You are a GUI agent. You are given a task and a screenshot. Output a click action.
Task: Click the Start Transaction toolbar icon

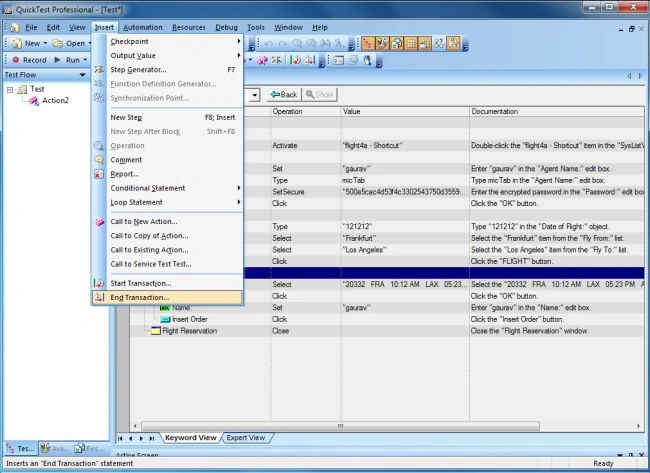pos(295,60)
